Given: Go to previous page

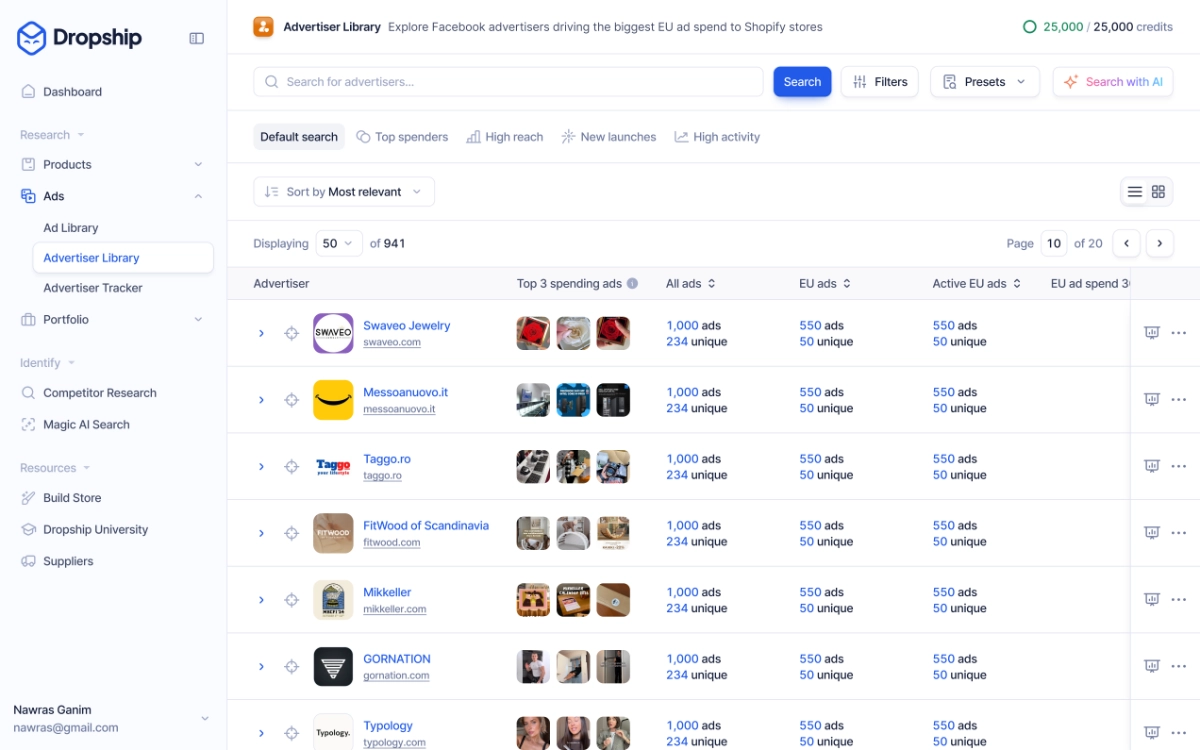Looking at the screenshot, I should click(1127, 243).
